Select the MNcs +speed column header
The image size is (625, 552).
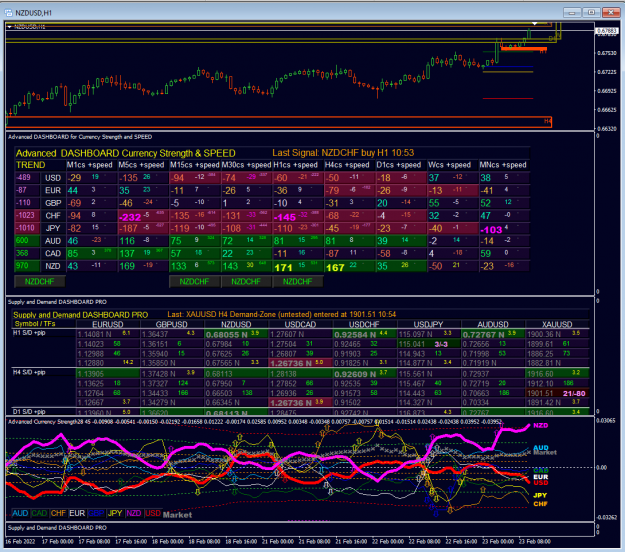pyautogui.click(x=503, y=165)
